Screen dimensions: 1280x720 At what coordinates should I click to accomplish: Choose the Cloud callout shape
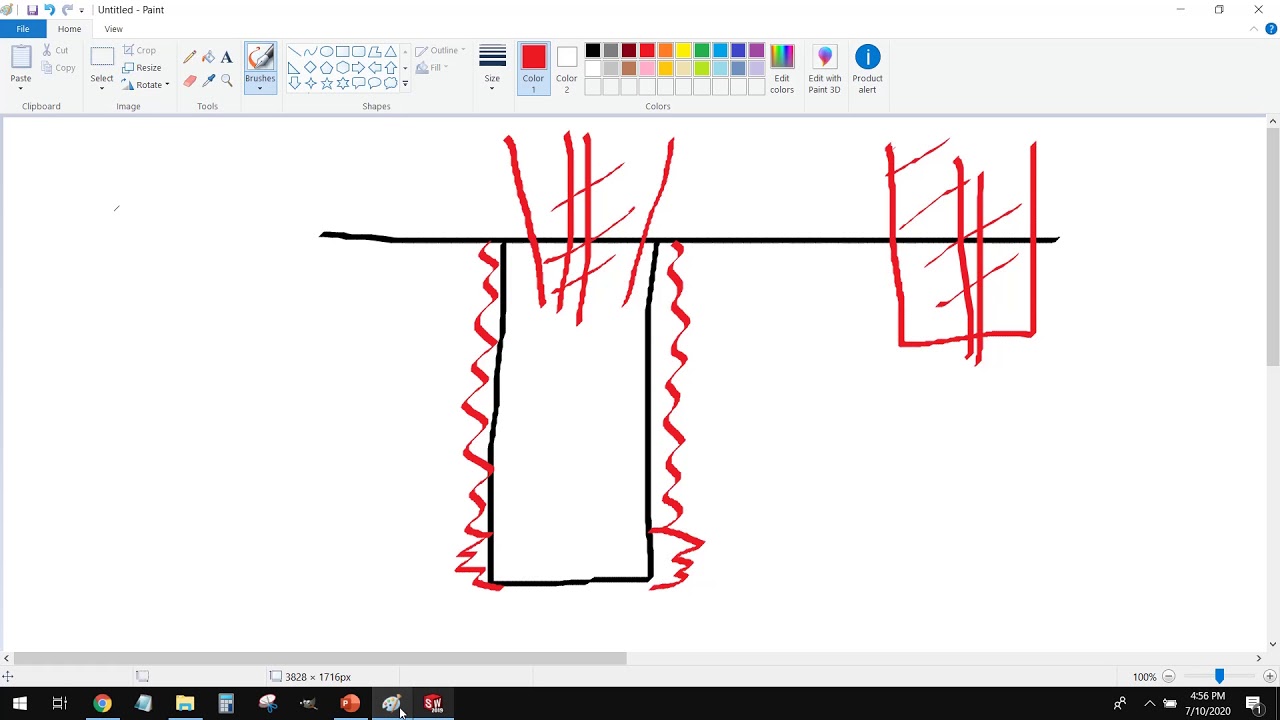(x=390, y=84)
